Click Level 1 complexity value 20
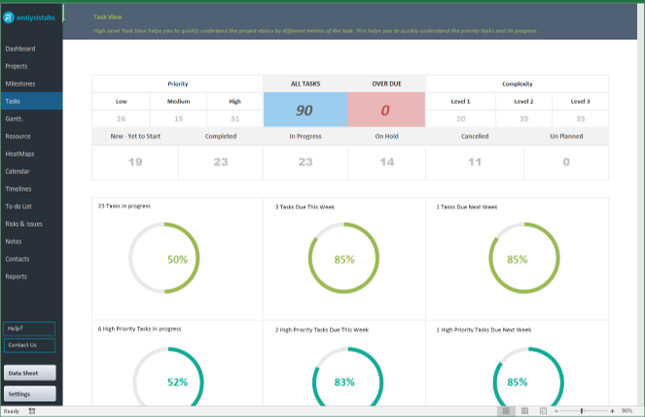 pos(461,119)
